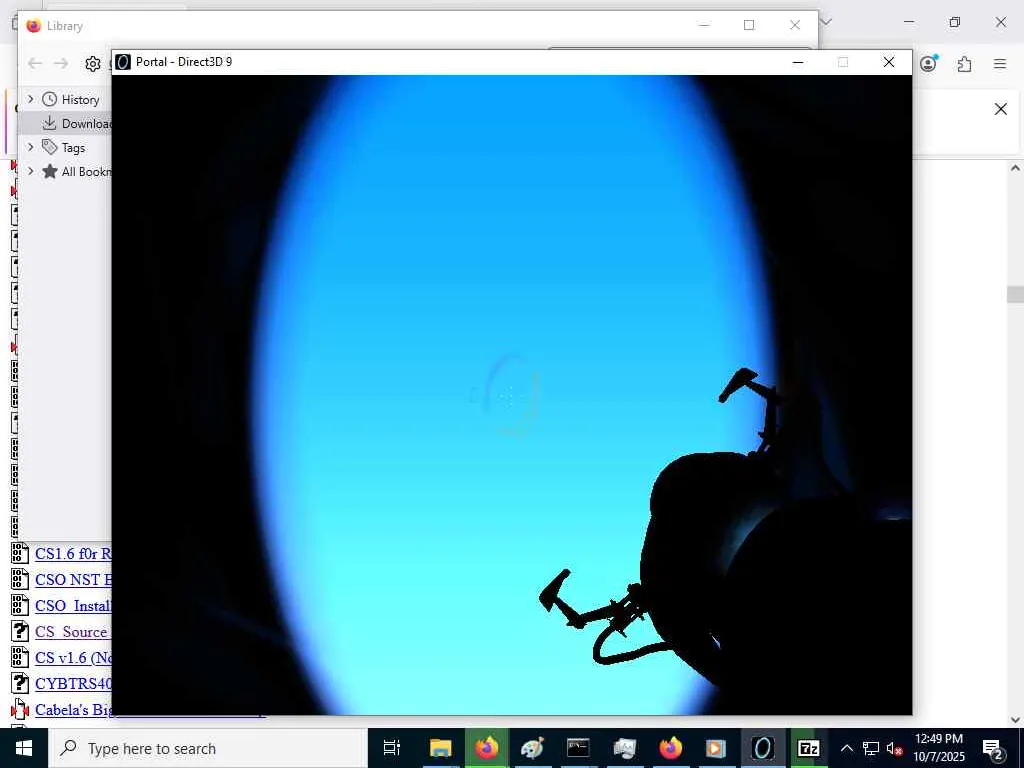Click the file icon beside CS1.6 f0r
The width and height of the screenshot is (1024, 768).
click(20, 553)
